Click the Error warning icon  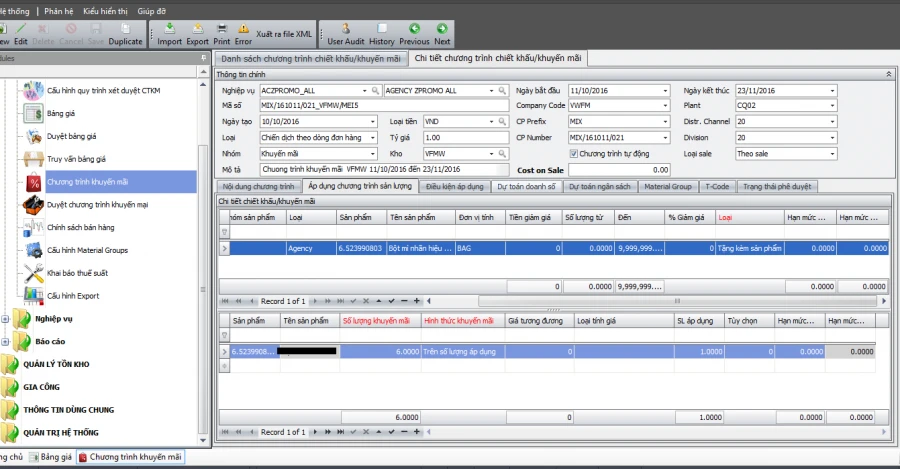[x=243, y=28]
